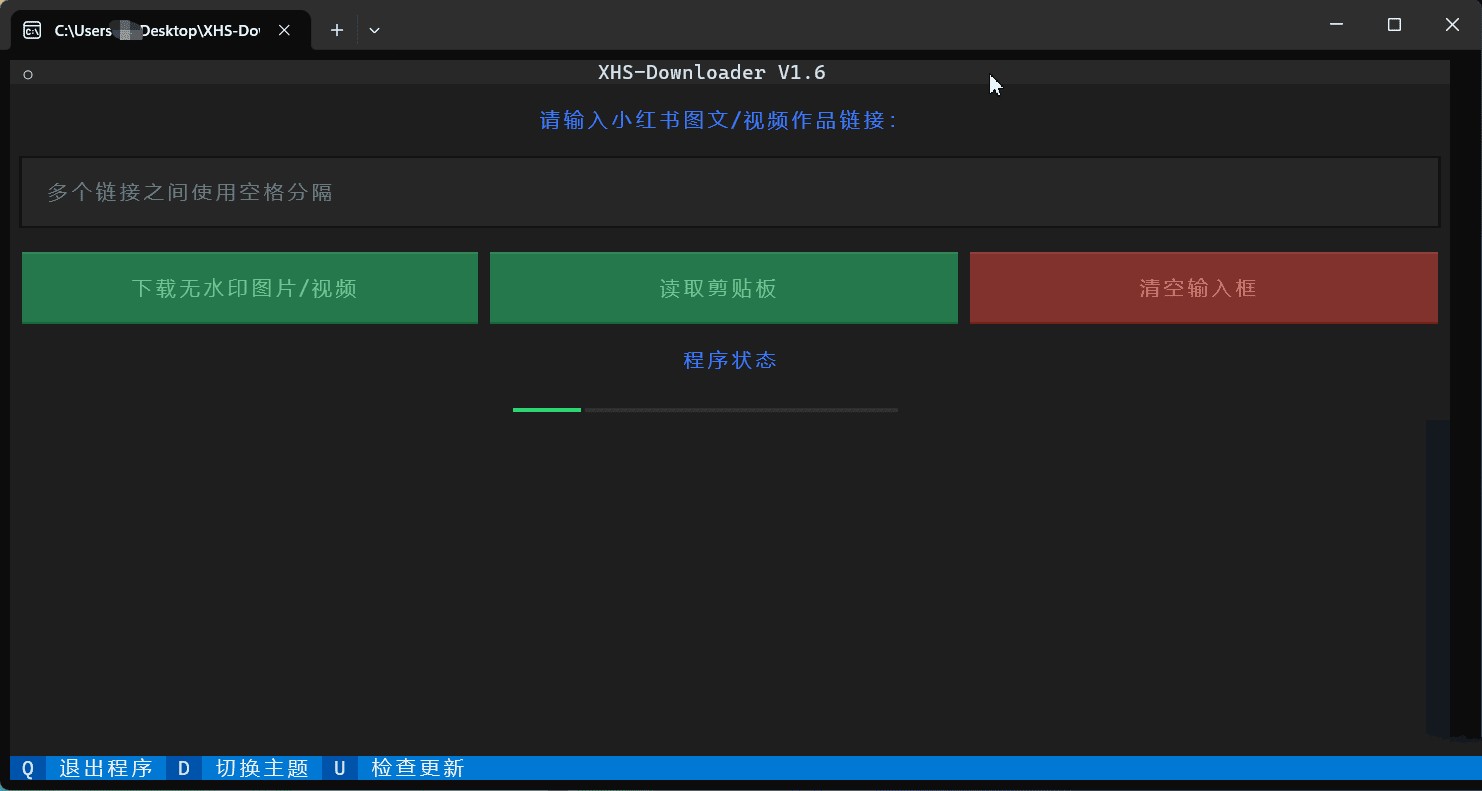Click the green progress bar
Viewport: 1482px width, 791px height.
[x=705, y=410]
